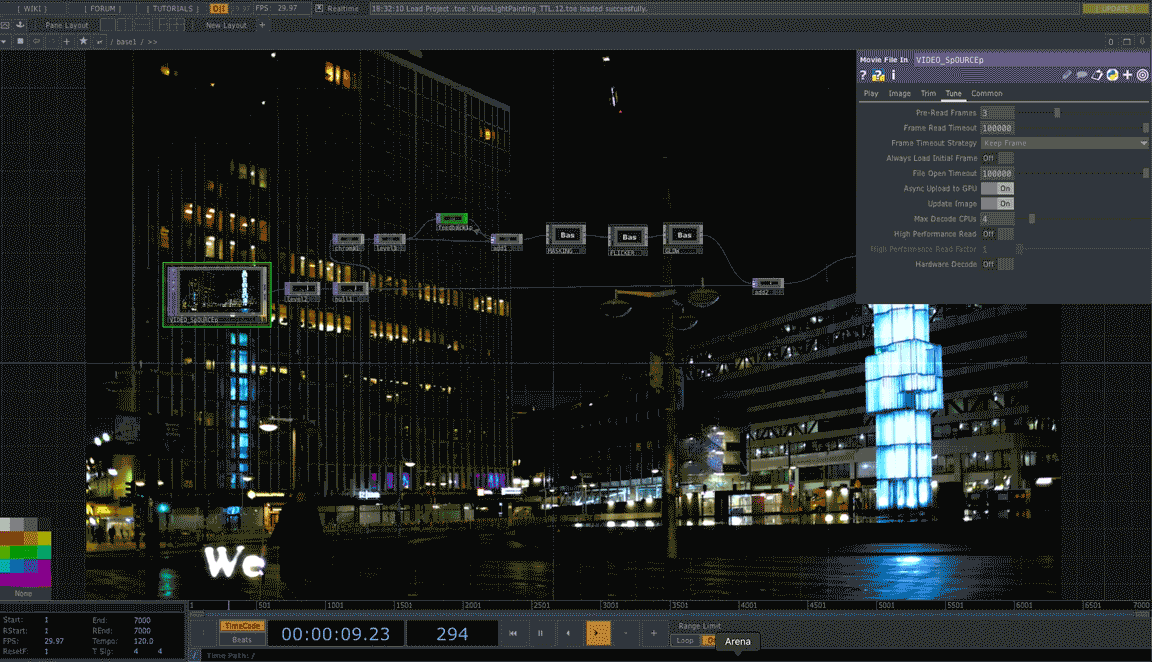This screenshot has width=1152, height=662.
Task: Toggle the Update Image switch
Action: click(x=997, y=204)
